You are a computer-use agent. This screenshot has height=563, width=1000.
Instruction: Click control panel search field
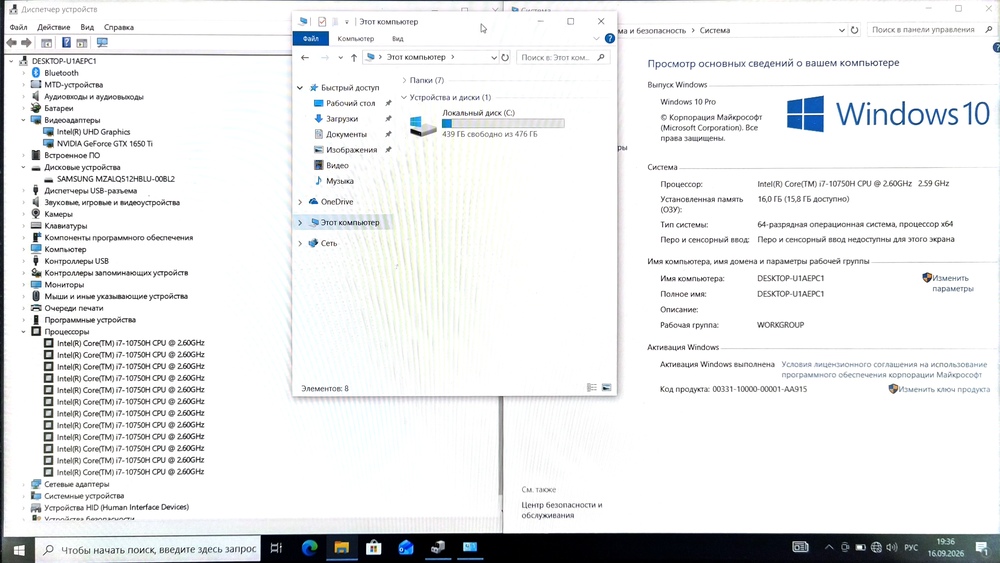[930, 29]
